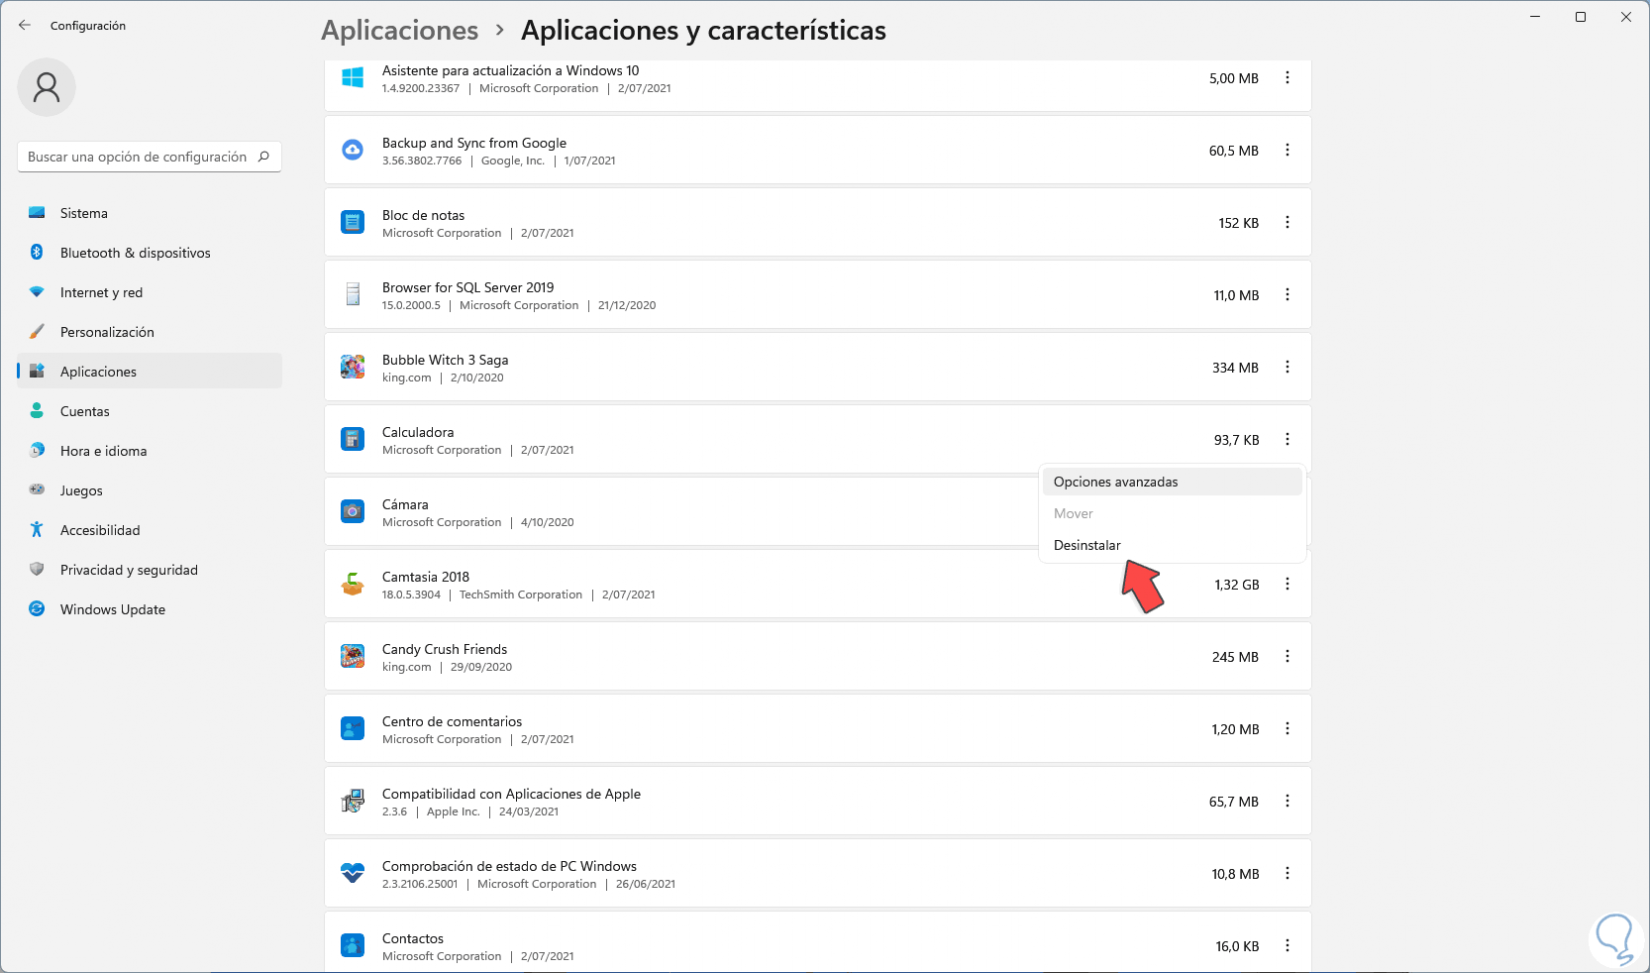Viewport: 1650px width, 973px height.
Task: Click the 1,32 GB size value
Action: pos(1237,584)
